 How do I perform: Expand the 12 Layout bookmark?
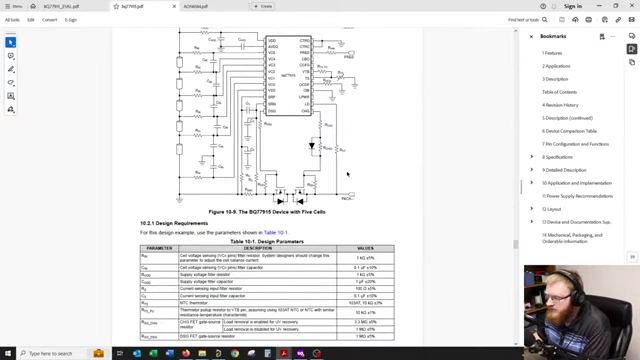coord(531,209)
